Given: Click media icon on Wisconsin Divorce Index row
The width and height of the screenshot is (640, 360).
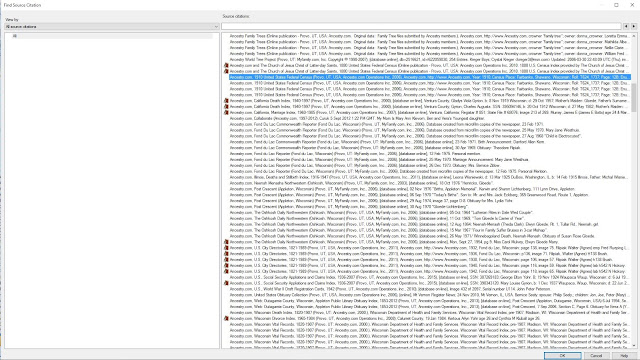Looking at the screenshot, I should pyautogui.click(x=226, y=318).
